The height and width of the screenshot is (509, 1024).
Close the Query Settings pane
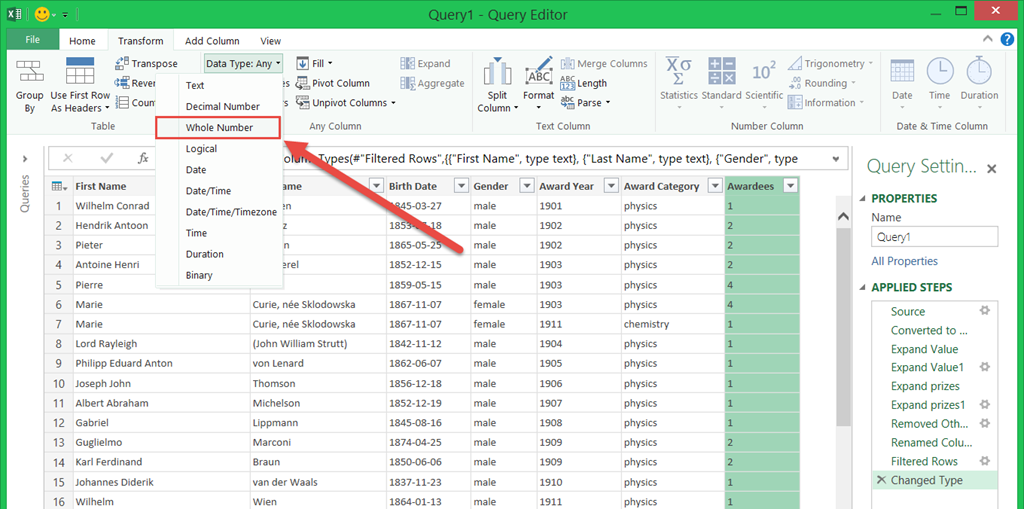(x=991, y=169)
